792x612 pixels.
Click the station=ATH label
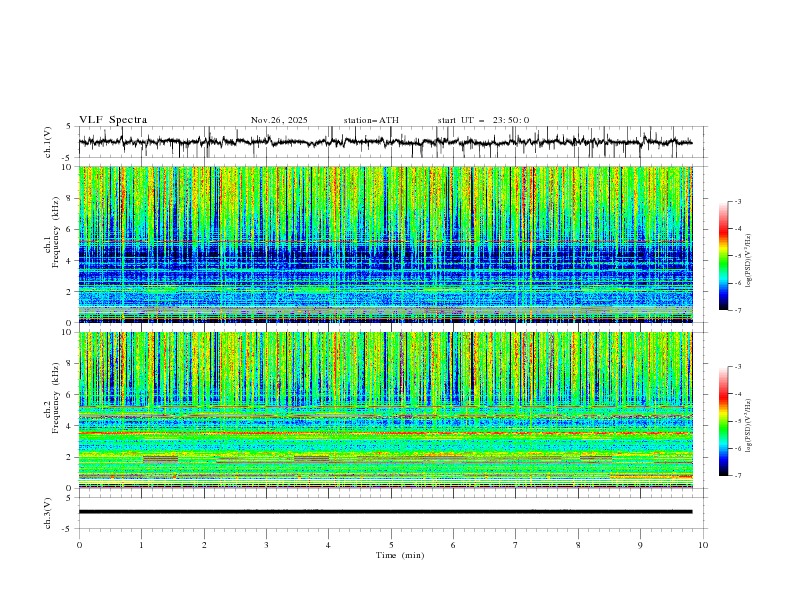(x=371, y=120)
